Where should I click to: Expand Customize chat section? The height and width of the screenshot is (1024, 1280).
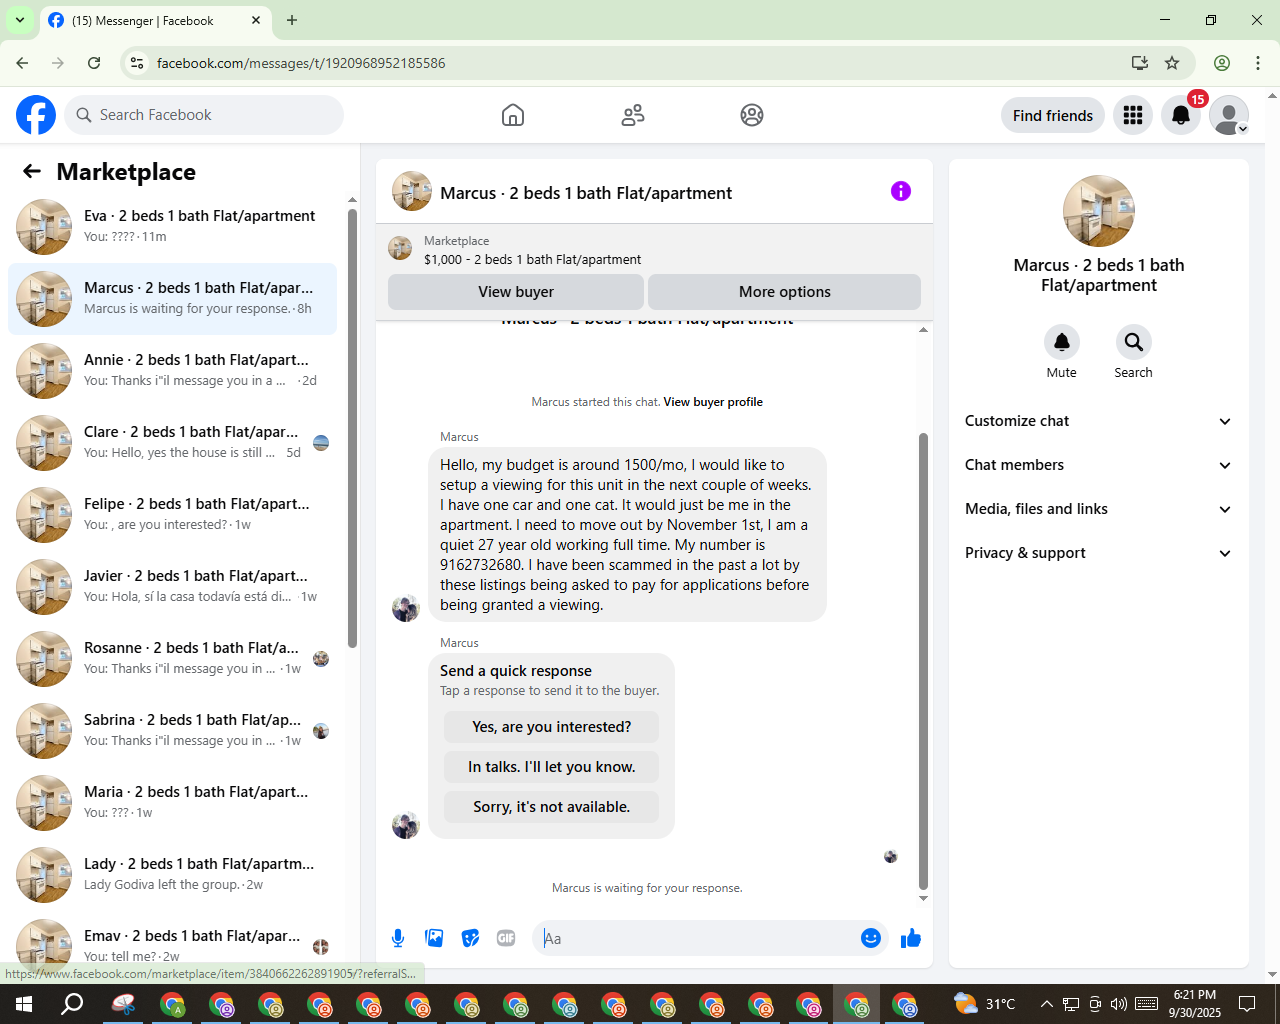(1098, 421)
